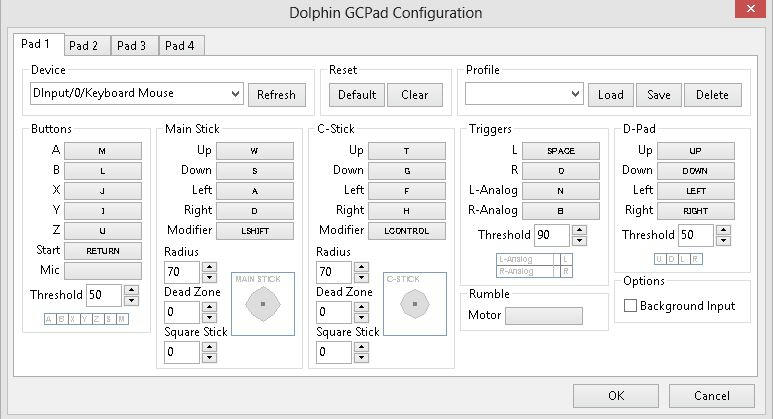
Task: Rebind D-Pad Right mapped to RIGHT
Action: tap(696, 211)
